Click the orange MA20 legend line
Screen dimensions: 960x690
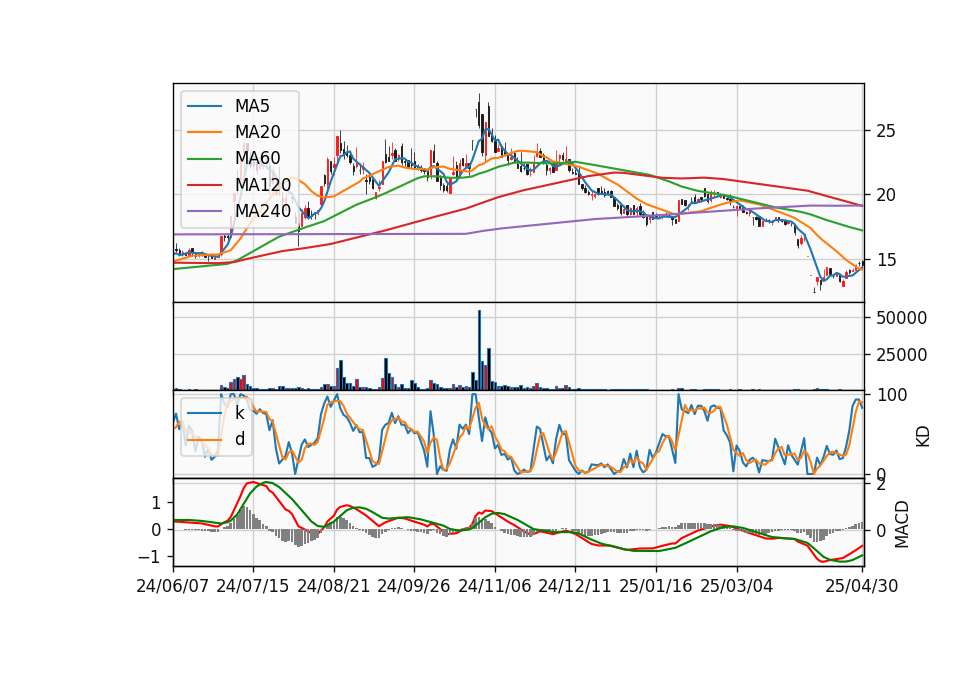[x=204, y=132]
